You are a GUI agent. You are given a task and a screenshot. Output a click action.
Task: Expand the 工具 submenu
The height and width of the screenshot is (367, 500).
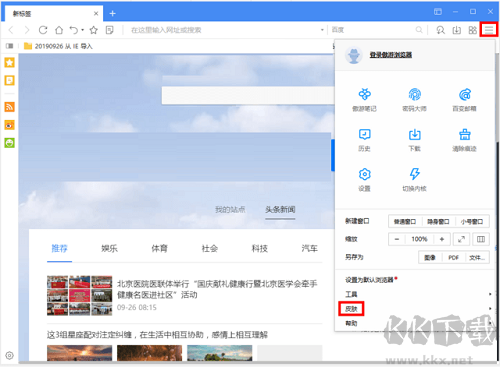pyautogui.click(x=414, y=294)
